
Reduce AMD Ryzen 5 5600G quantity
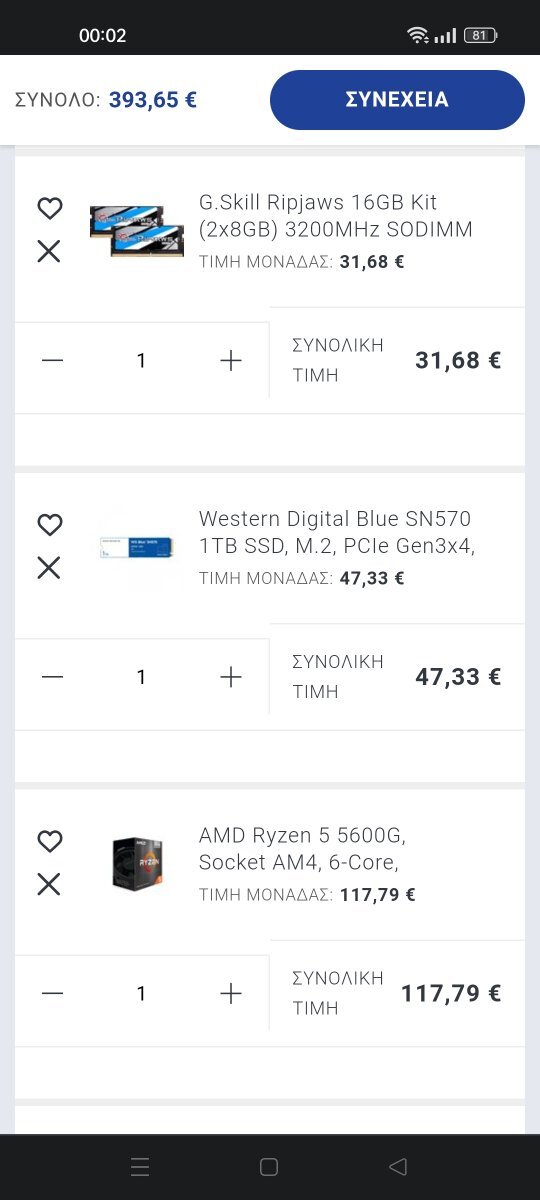pyautogui.click(x=53, y=993)
